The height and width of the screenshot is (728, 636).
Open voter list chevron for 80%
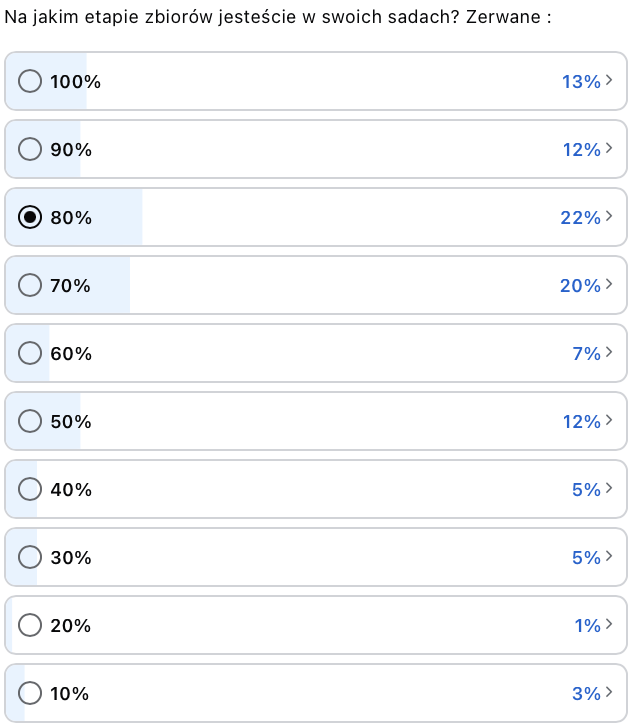(609, 217)
